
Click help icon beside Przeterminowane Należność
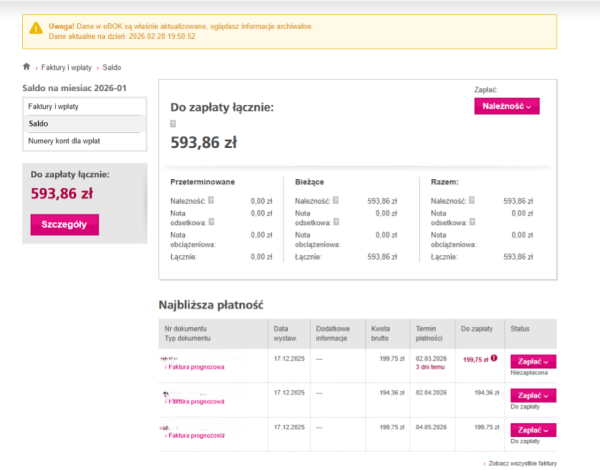[x=213, y=201]
